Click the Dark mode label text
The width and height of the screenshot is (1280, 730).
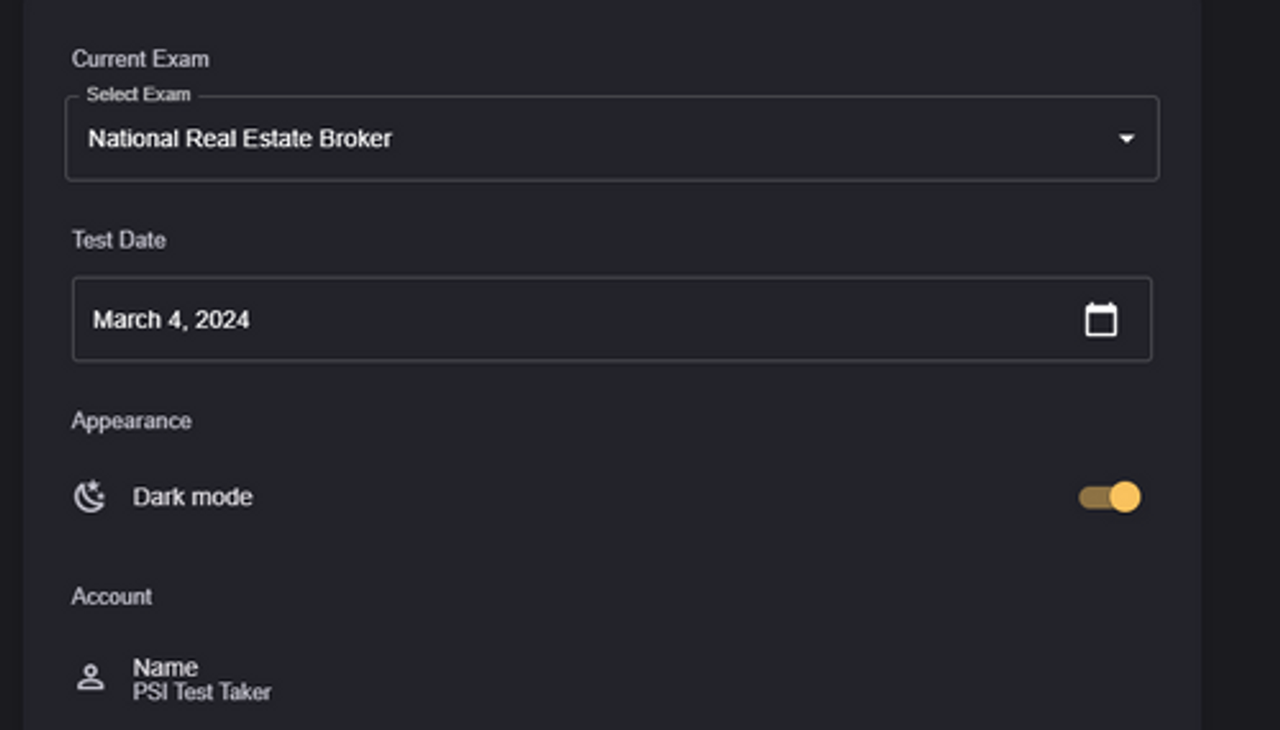point(192,497)
